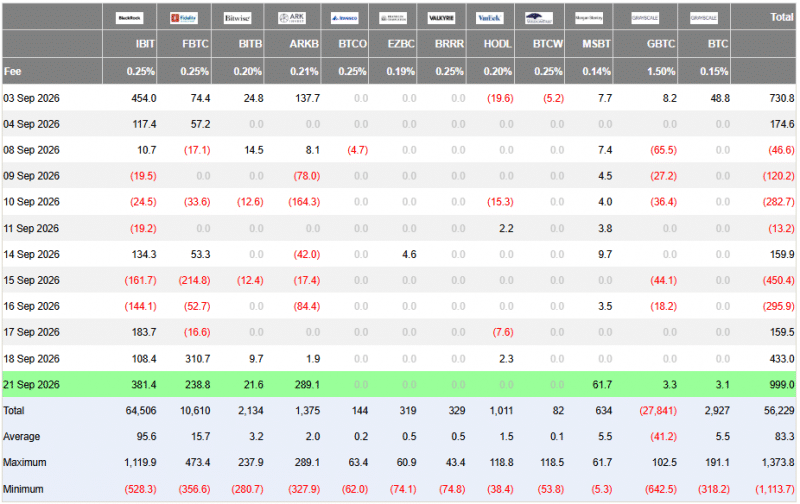Click the 03 Sep 2026 date cell
This screenshot has width=800, height=504.
coord(31,98)
